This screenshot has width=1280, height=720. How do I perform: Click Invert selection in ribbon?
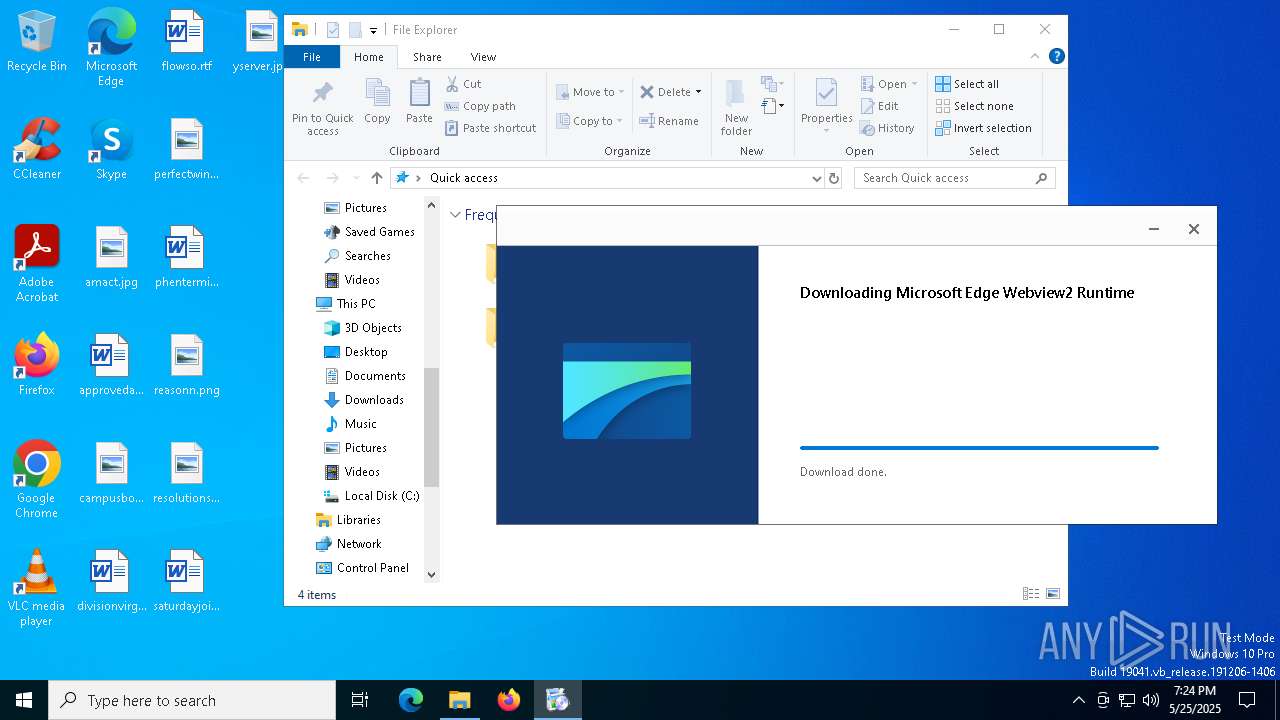click(x=984, y=128)
